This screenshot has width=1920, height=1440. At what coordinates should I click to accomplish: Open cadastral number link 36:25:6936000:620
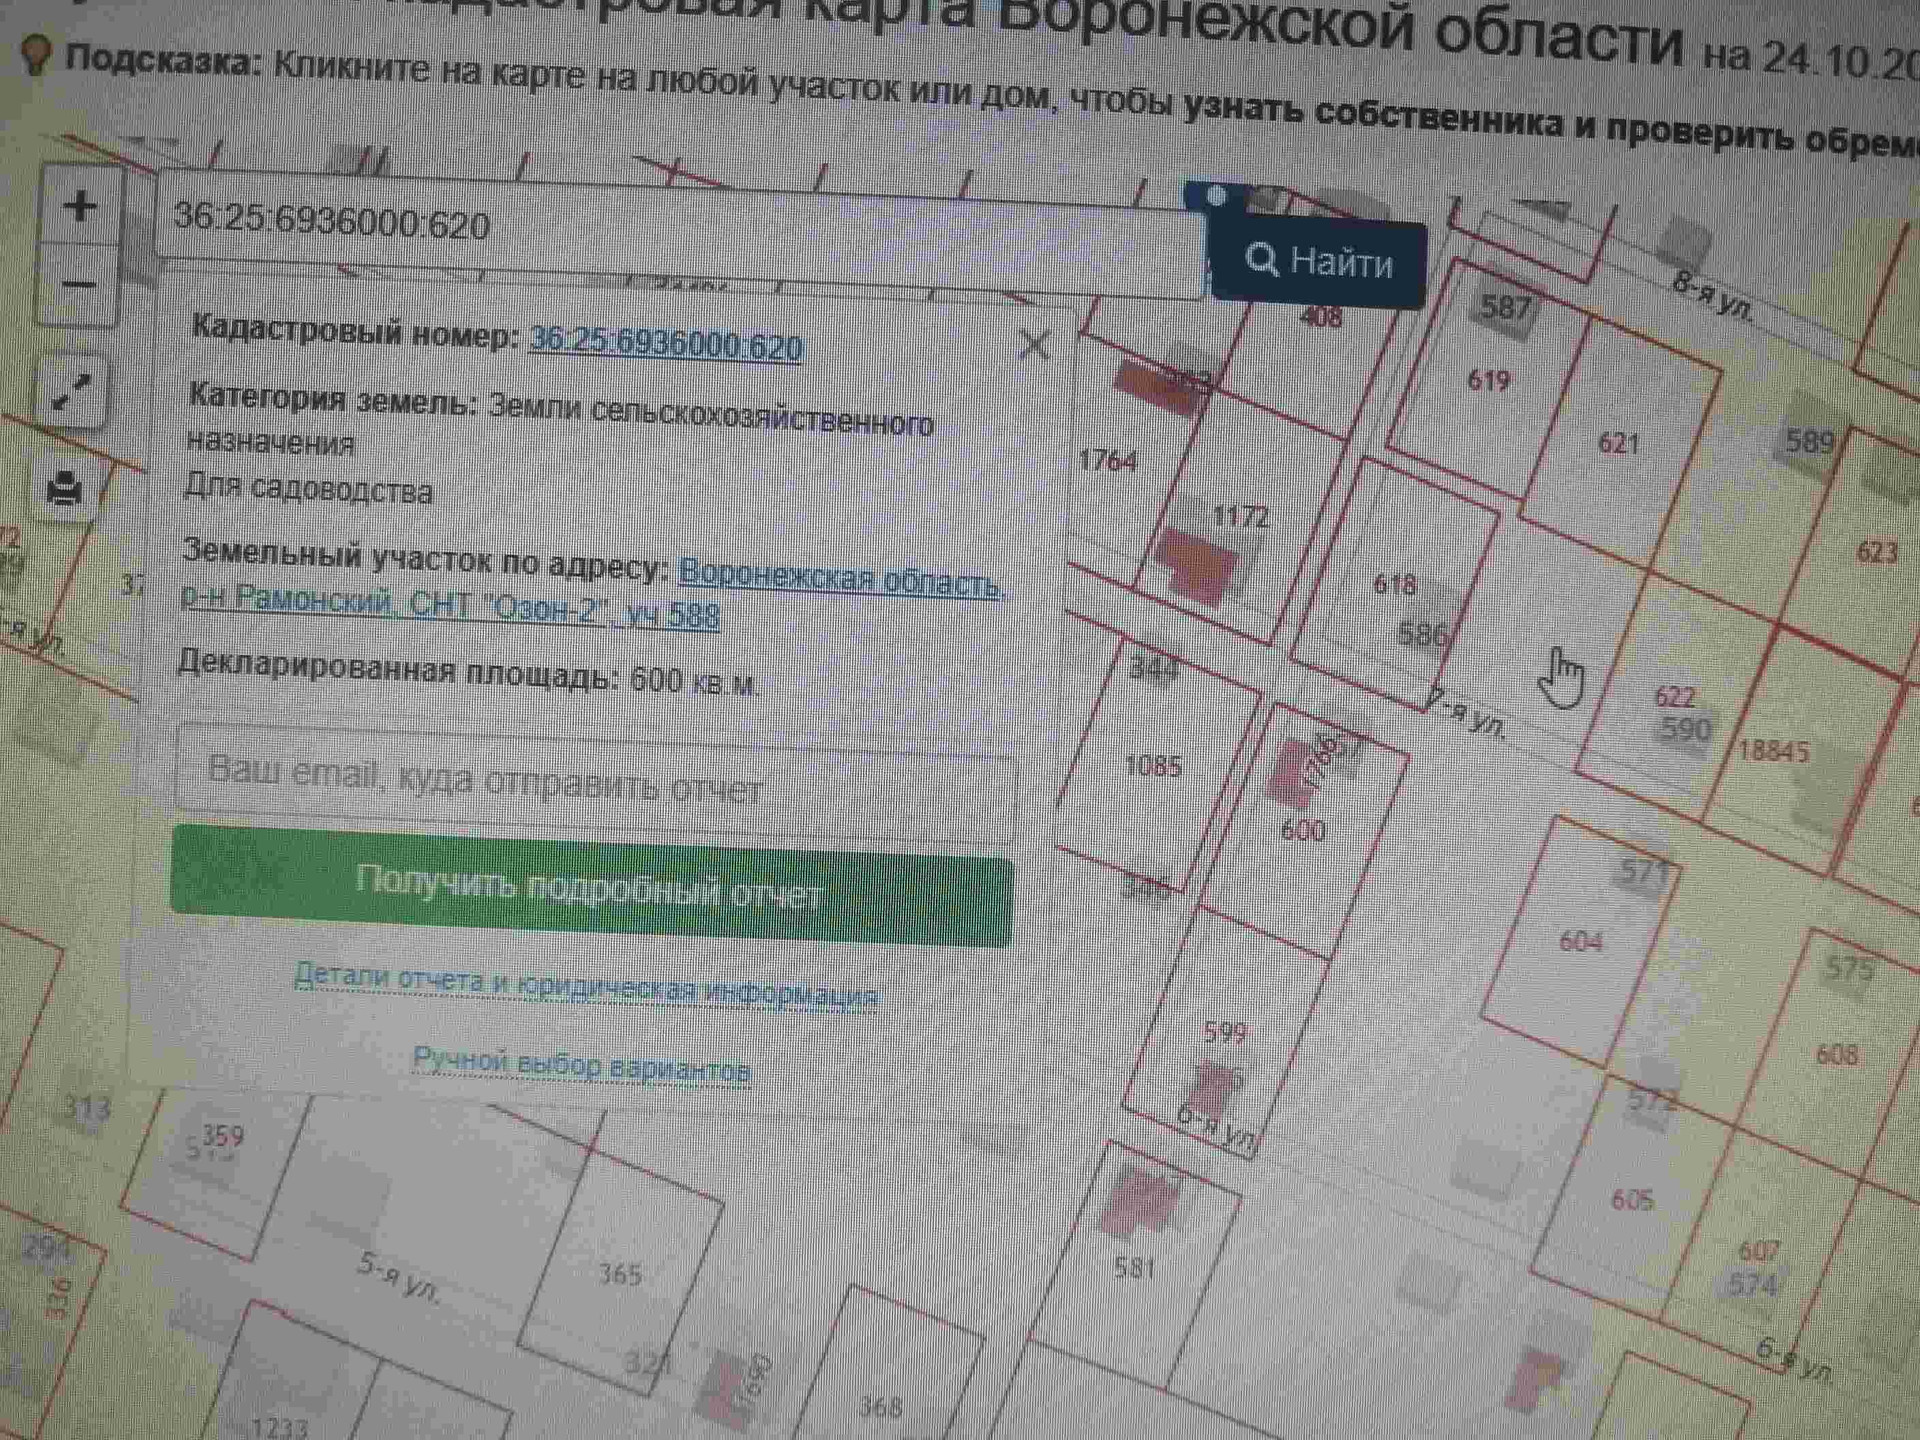click(666, 344)
